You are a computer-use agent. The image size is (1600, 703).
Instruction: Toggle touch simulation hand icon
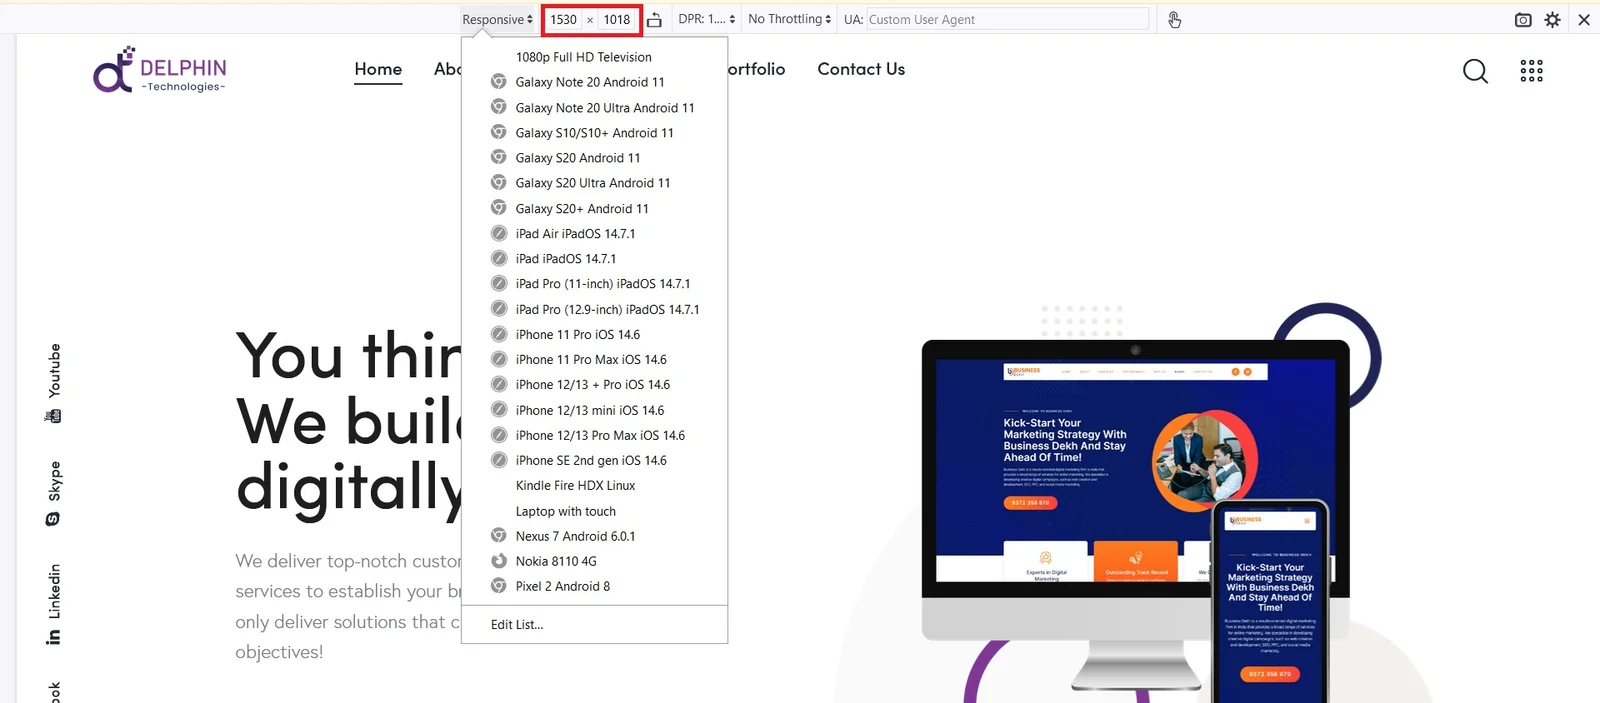click(x=1174, y=20)
